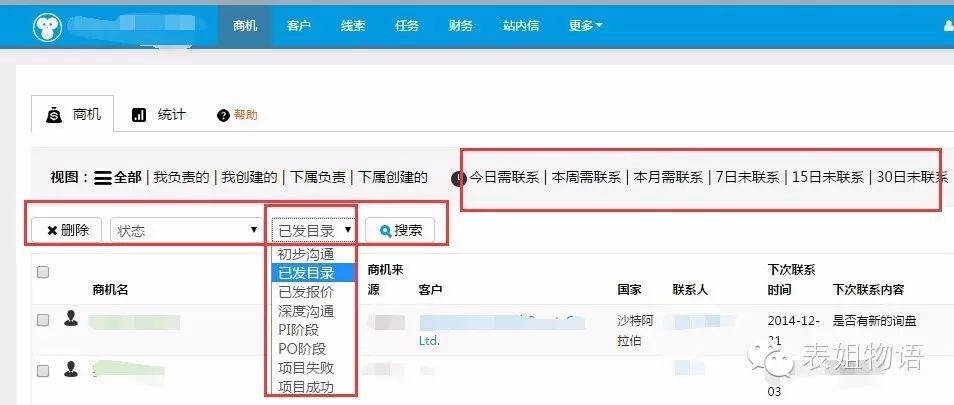Click the clock icon before 今日需联系
Screen dimensions: 954x405
click(458, 178)
